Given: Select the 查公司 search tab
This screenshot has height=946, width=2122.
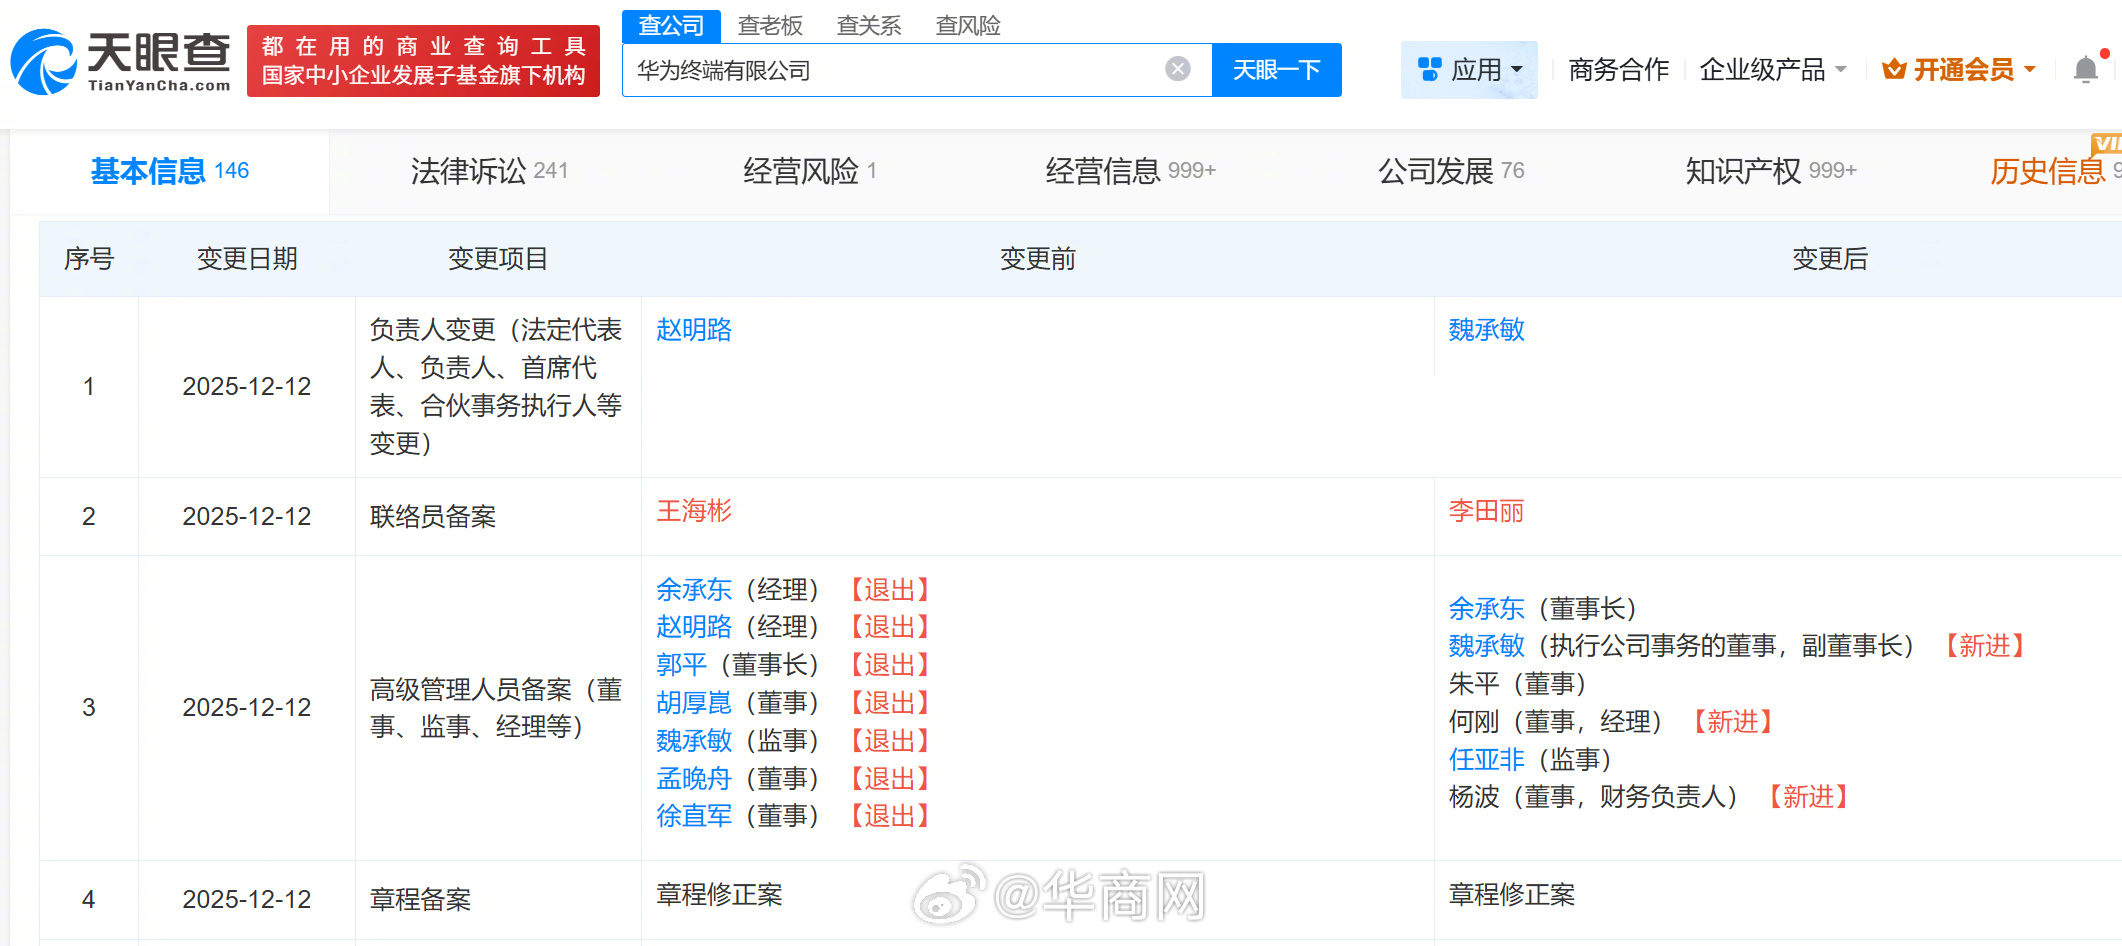Looking at the screenshot, I should pos(671,26).
